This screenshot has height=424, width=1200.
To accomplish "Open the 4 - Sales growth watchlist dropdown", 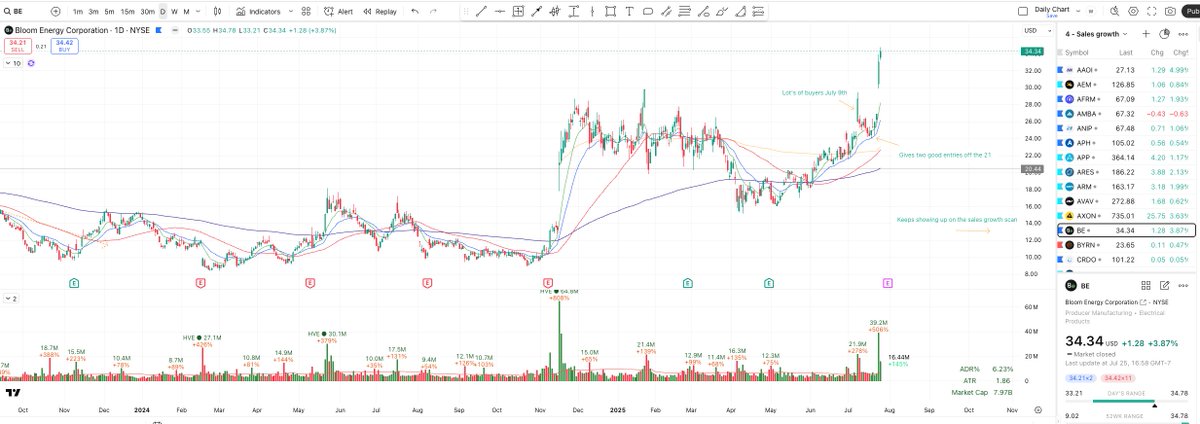I will [1096, 34].
